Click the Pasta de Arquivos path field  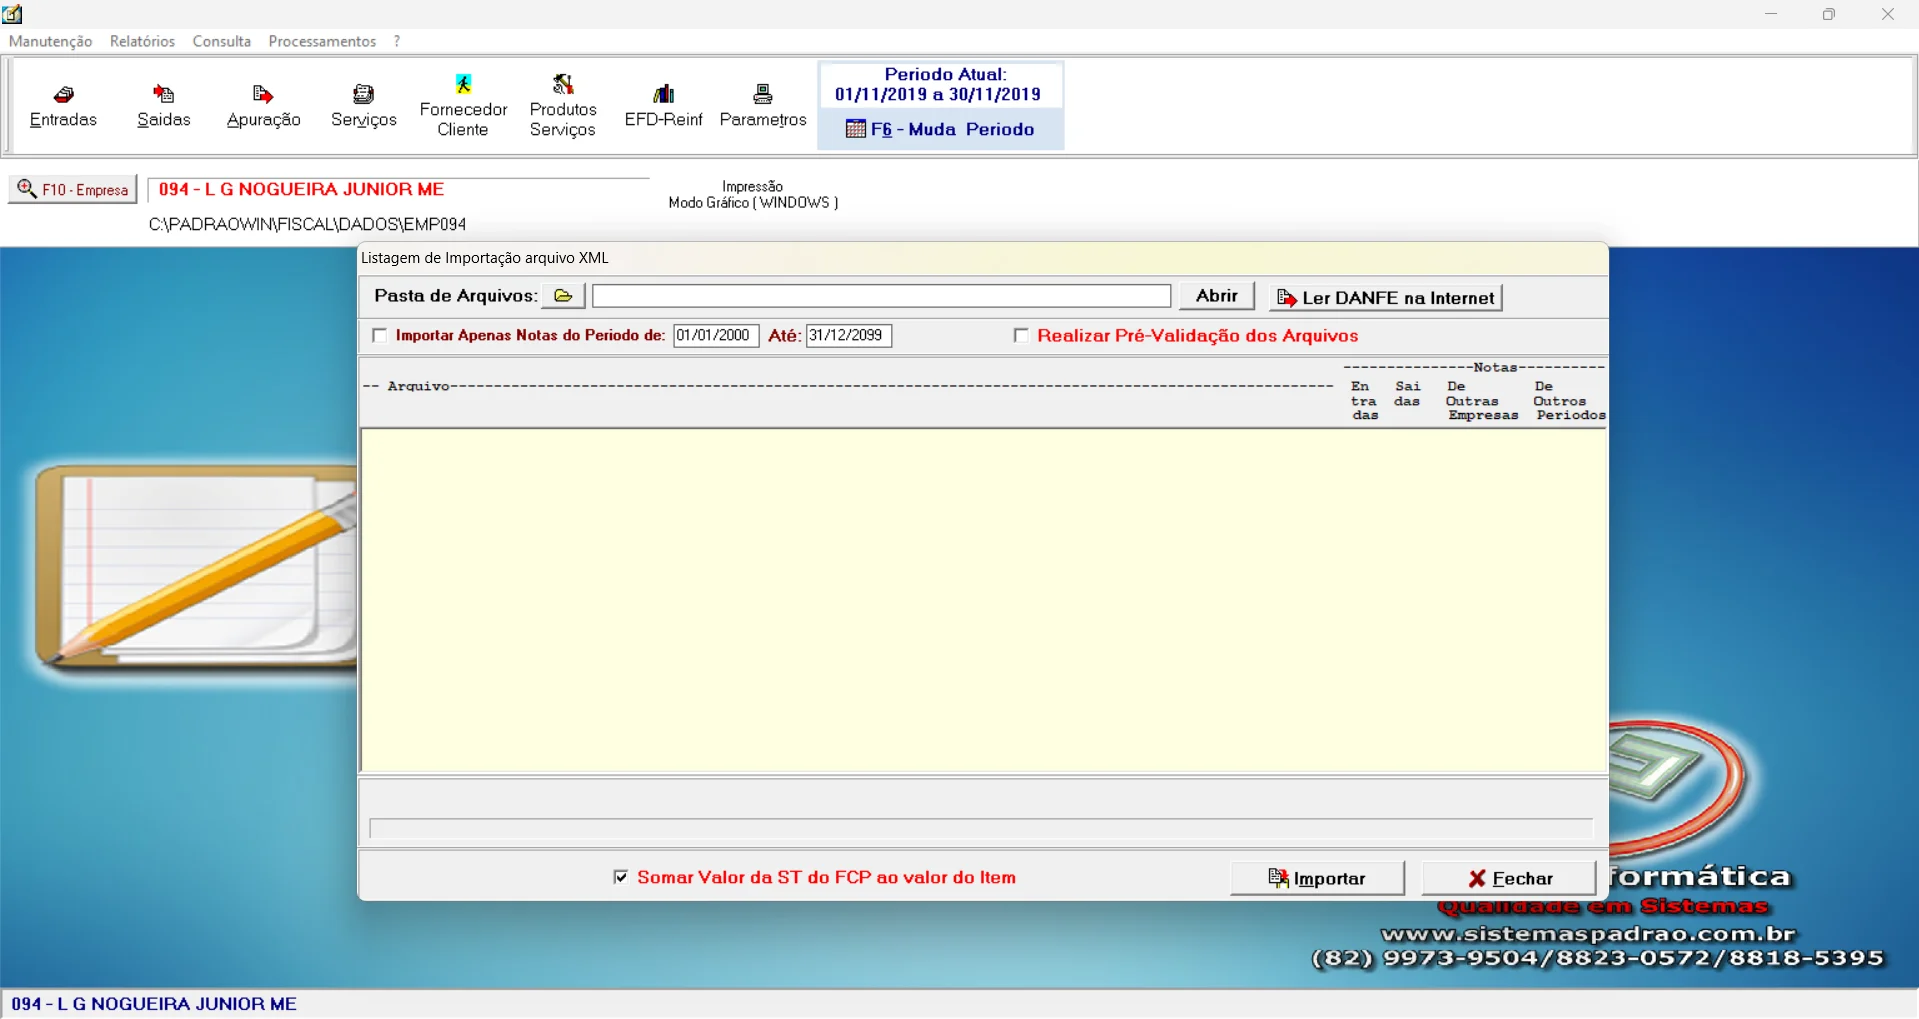(x=881, y=296)
